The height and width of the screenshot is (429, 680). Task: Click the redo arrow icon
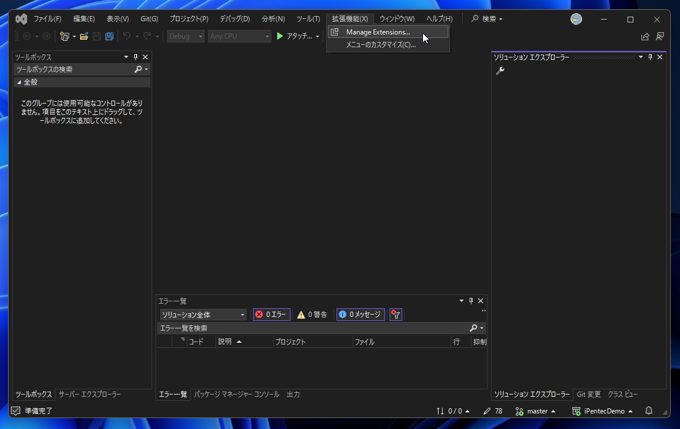[147, 36]
